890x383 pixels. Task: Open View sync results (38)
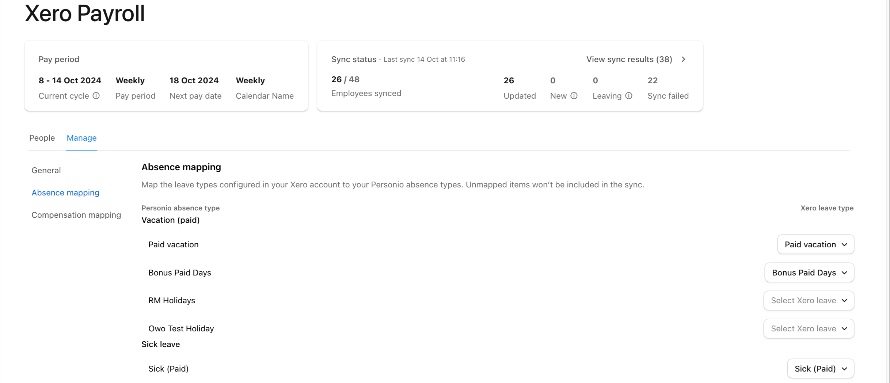coord(636,59)
